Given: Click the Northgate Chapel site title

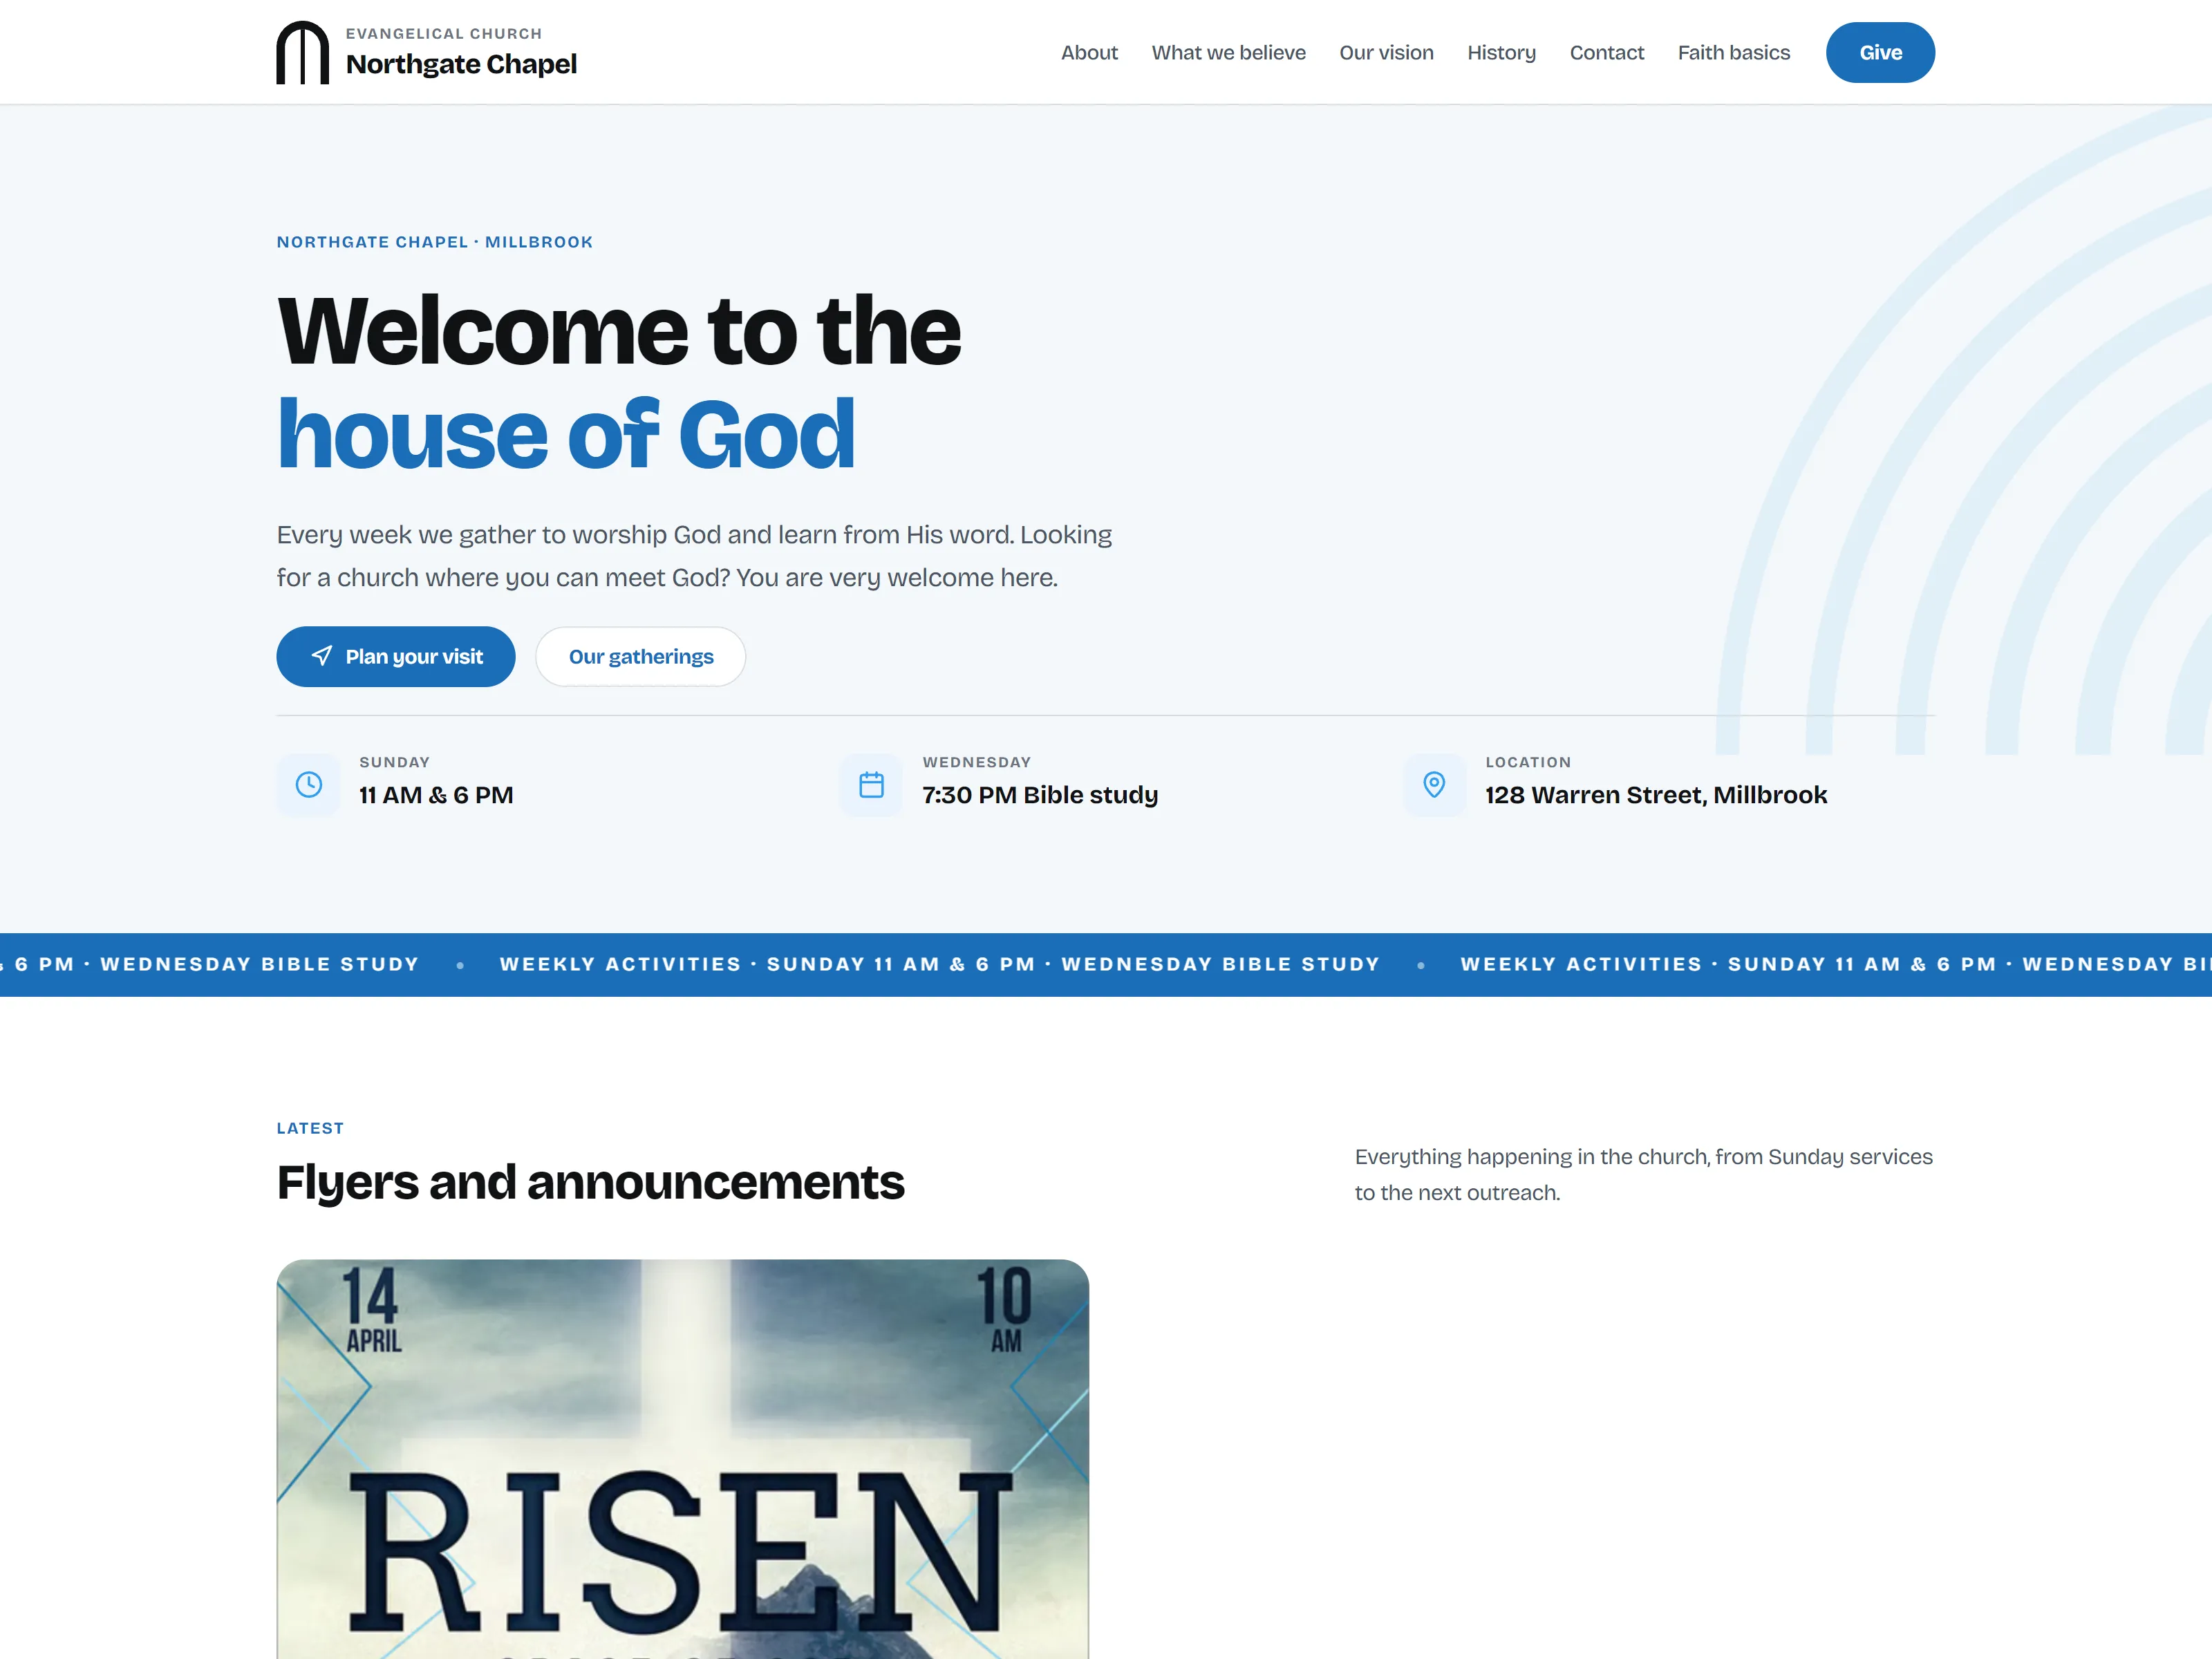Looking at the screenshot, I should tap(461, 64).
